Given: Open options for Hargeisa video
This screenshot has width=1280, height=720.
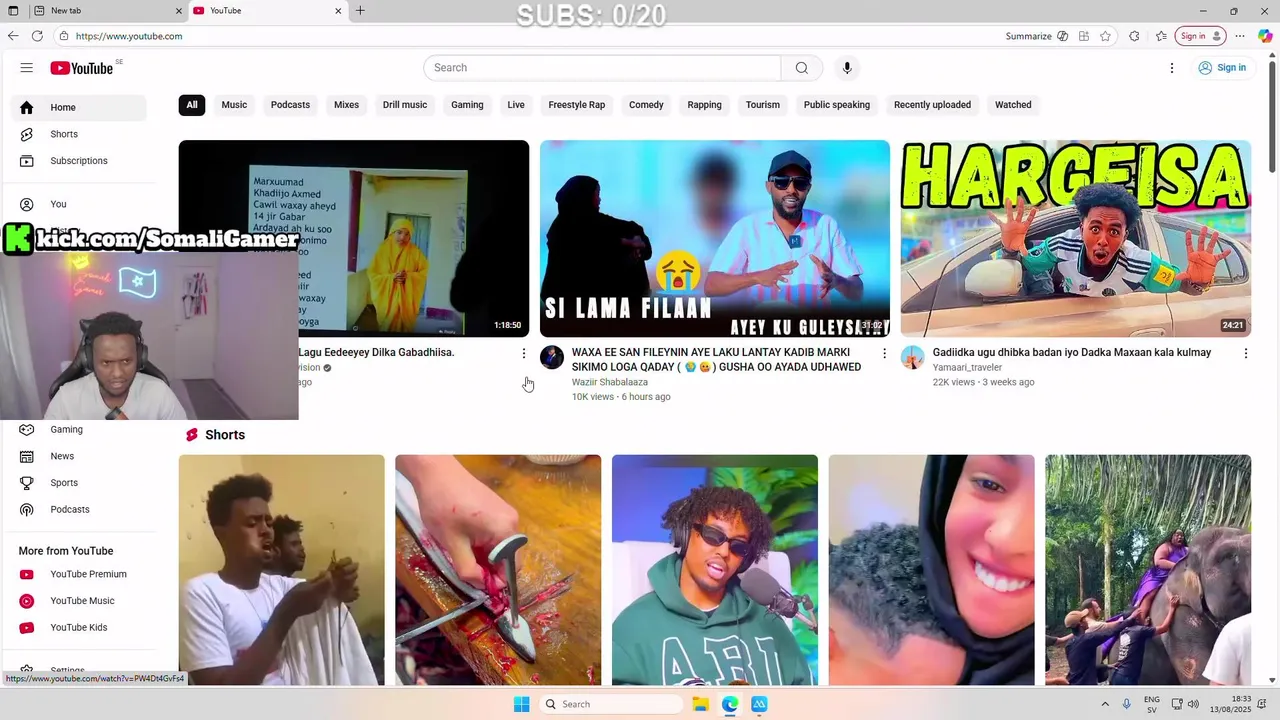Looking at the screenshot, I should tap(1245, 353).
